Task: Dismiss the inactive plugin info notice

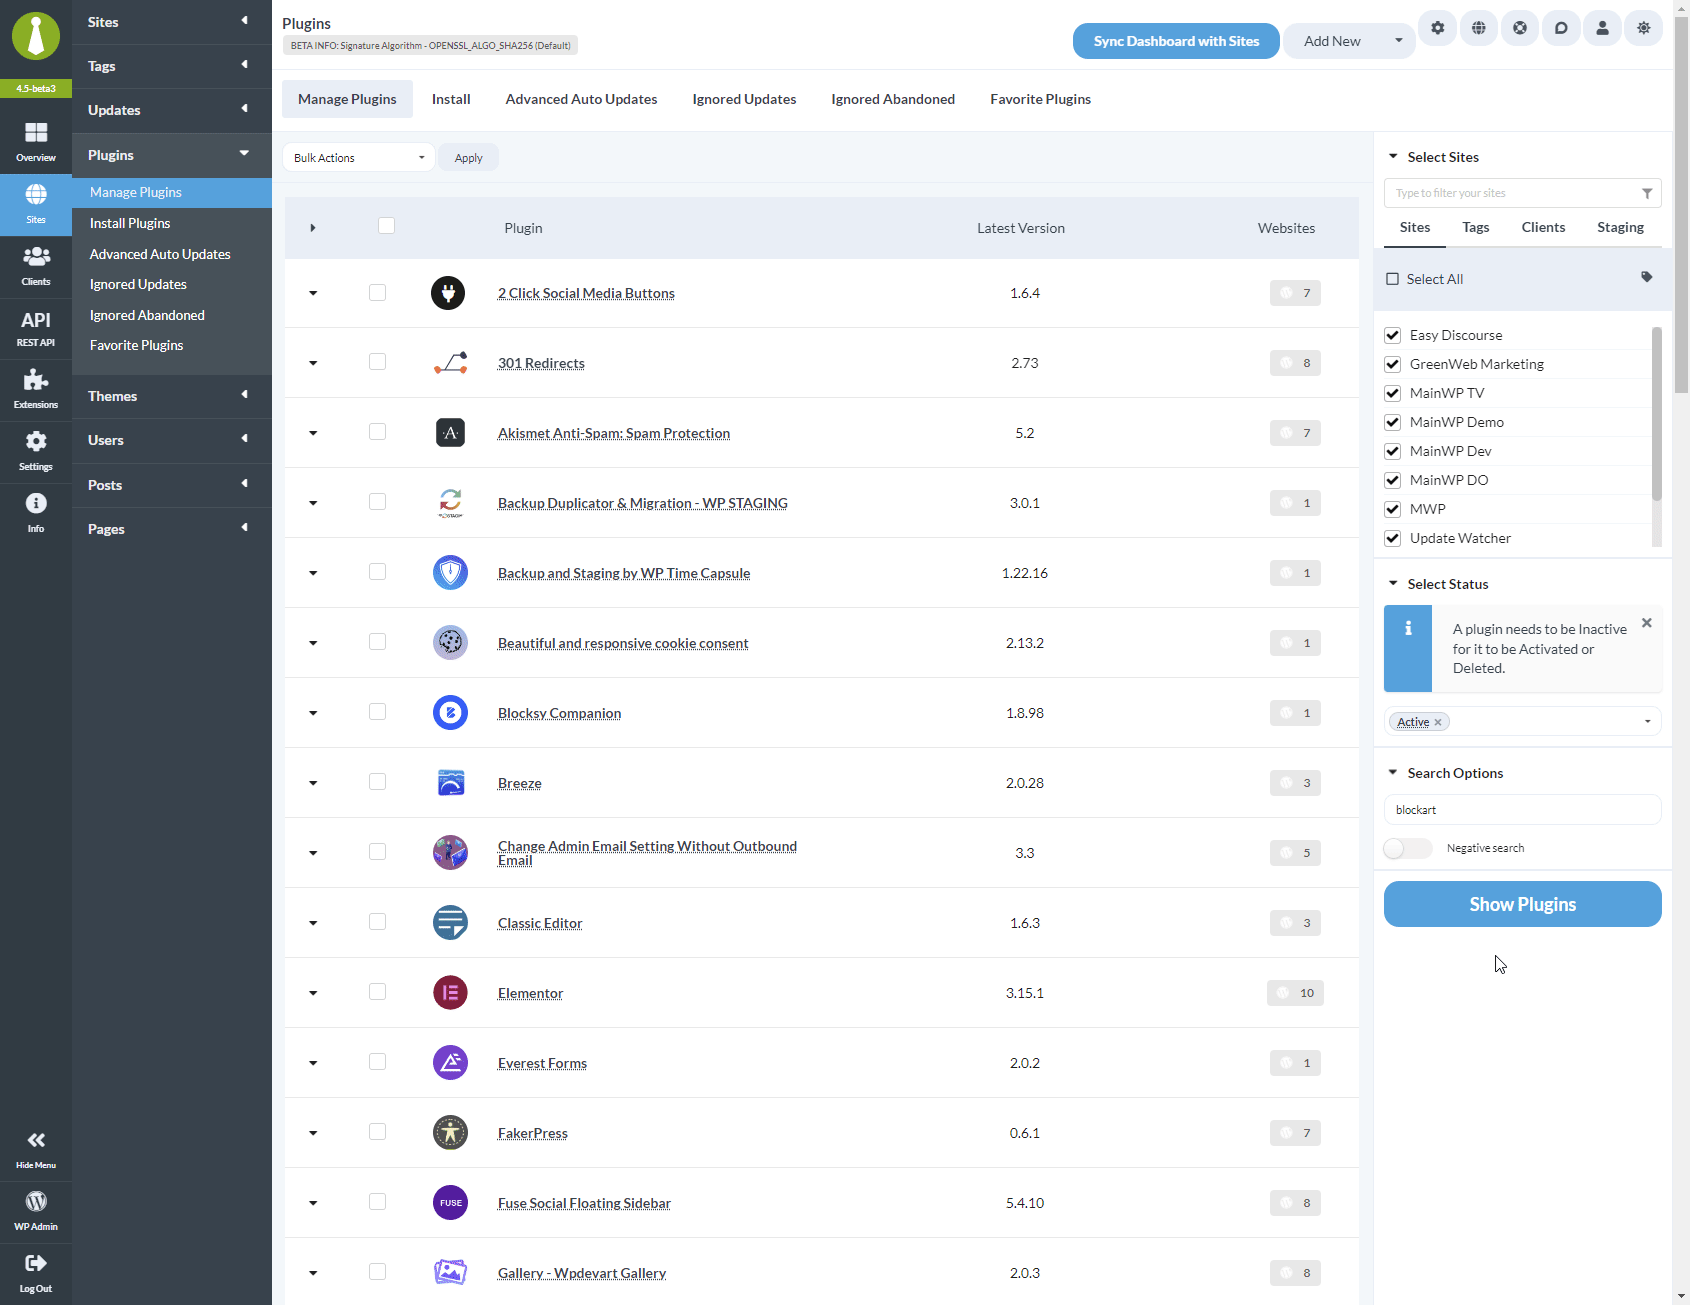Action: pos(1647,623)
